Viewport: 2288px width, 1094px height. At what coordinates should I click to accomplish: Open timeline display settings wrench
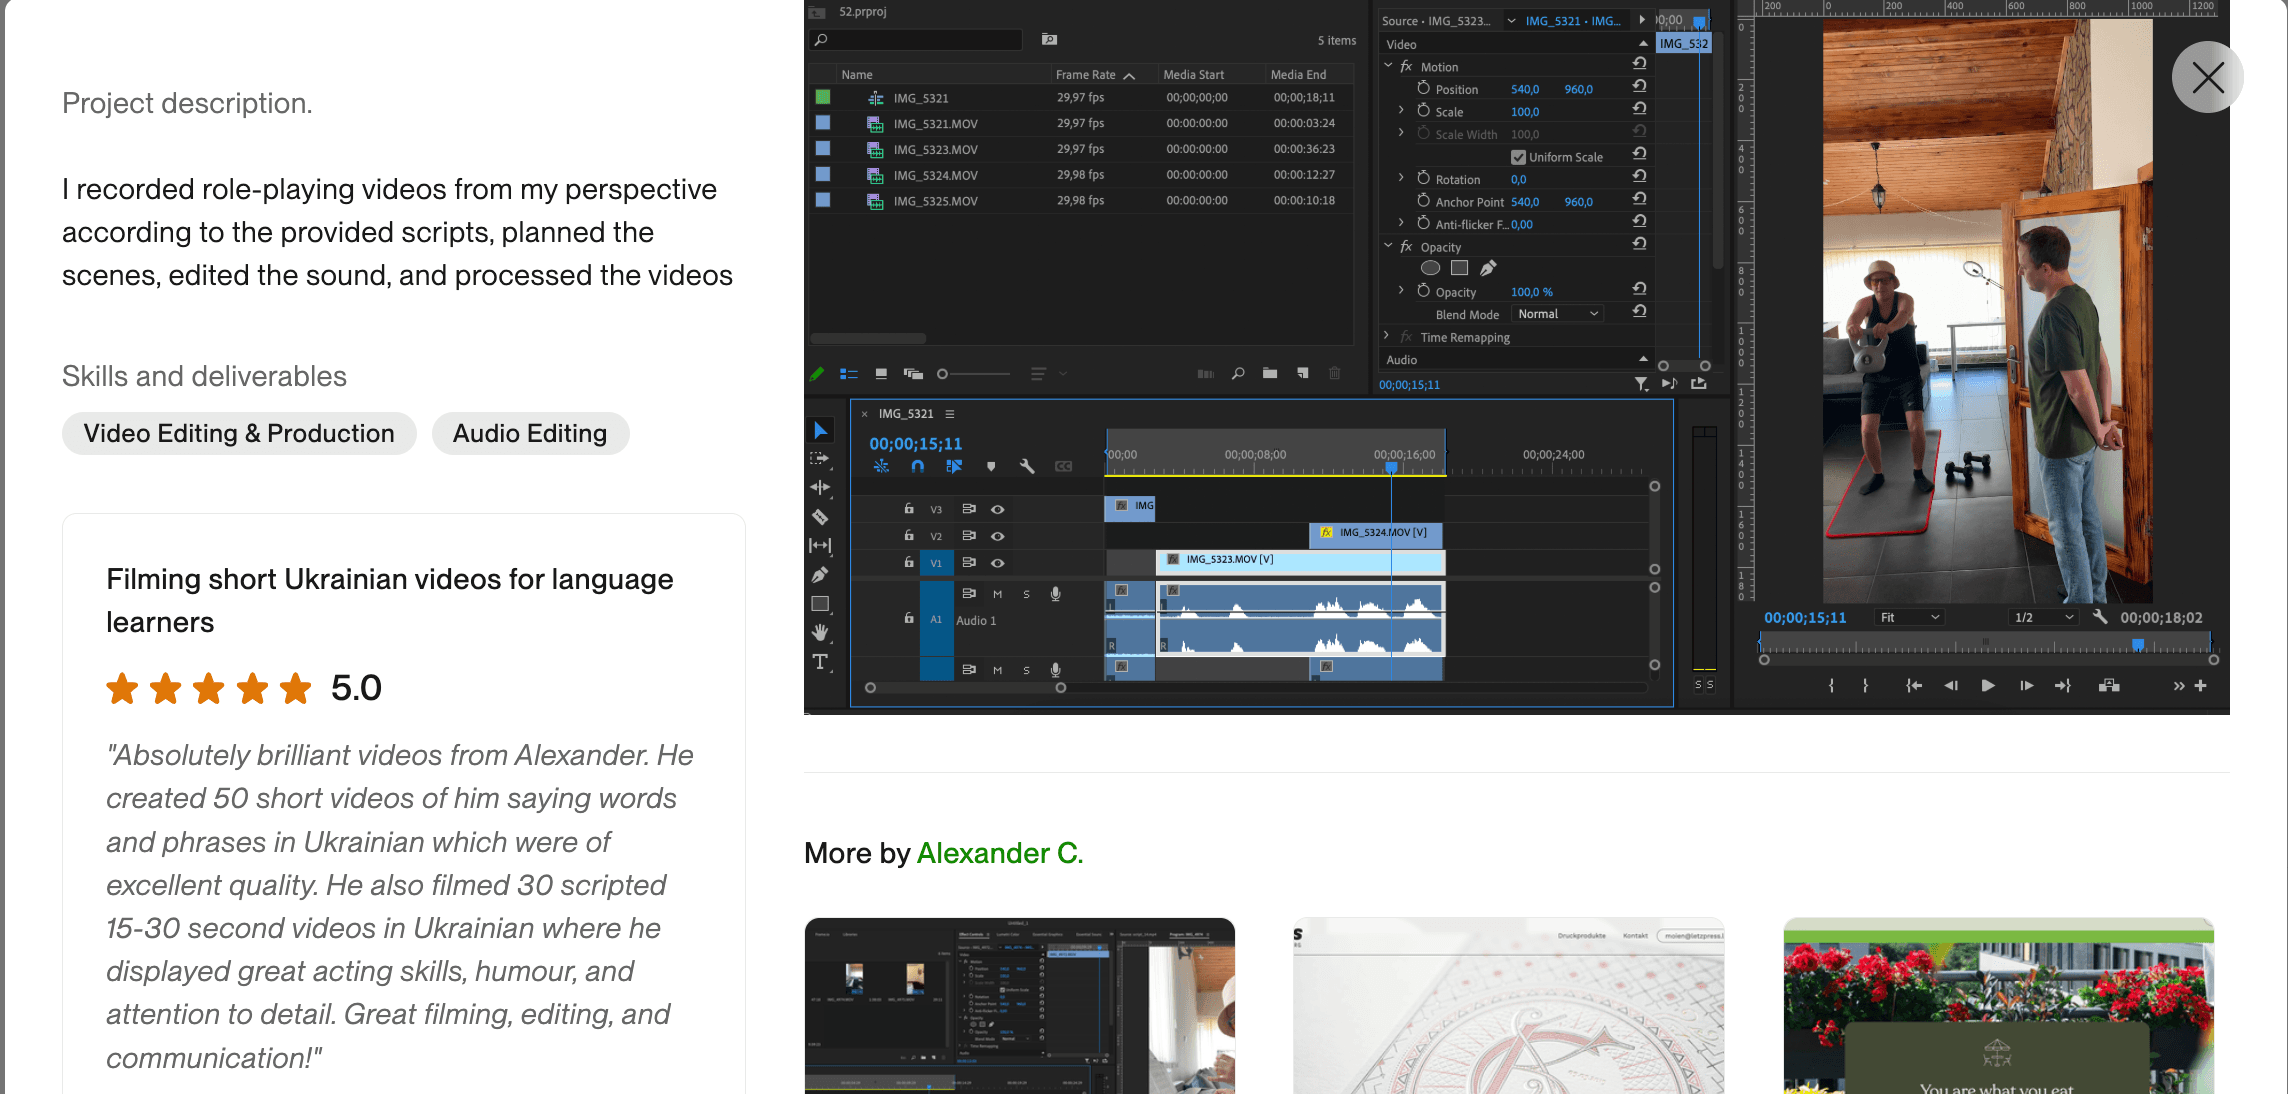[1027, 467]
